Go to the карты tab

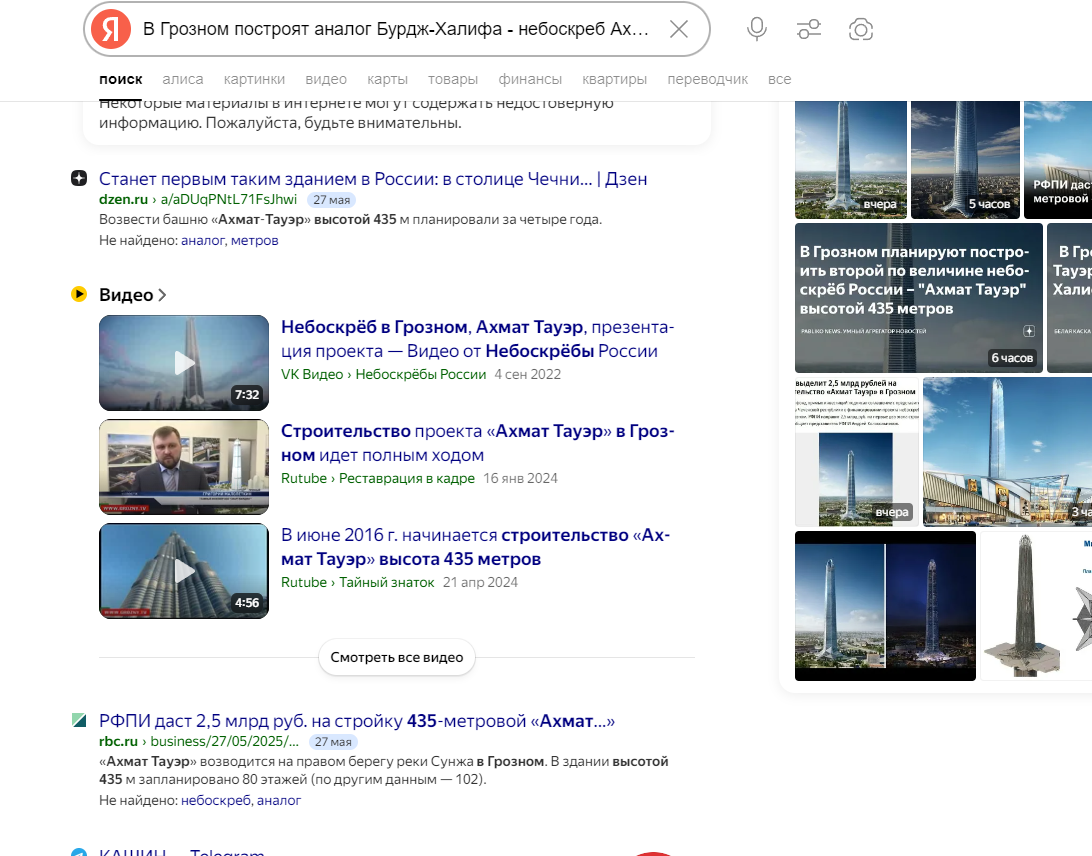coord(387,79)
